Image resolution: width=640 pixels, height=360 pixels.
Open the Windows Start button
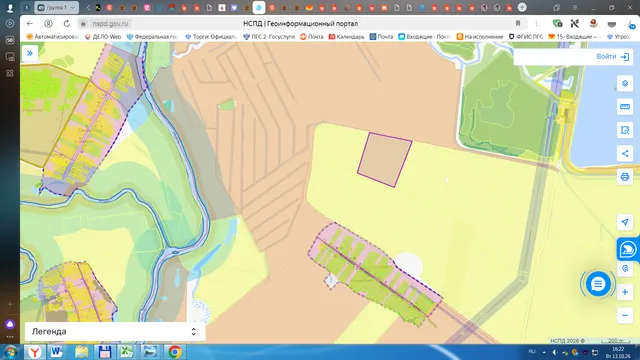10,352
